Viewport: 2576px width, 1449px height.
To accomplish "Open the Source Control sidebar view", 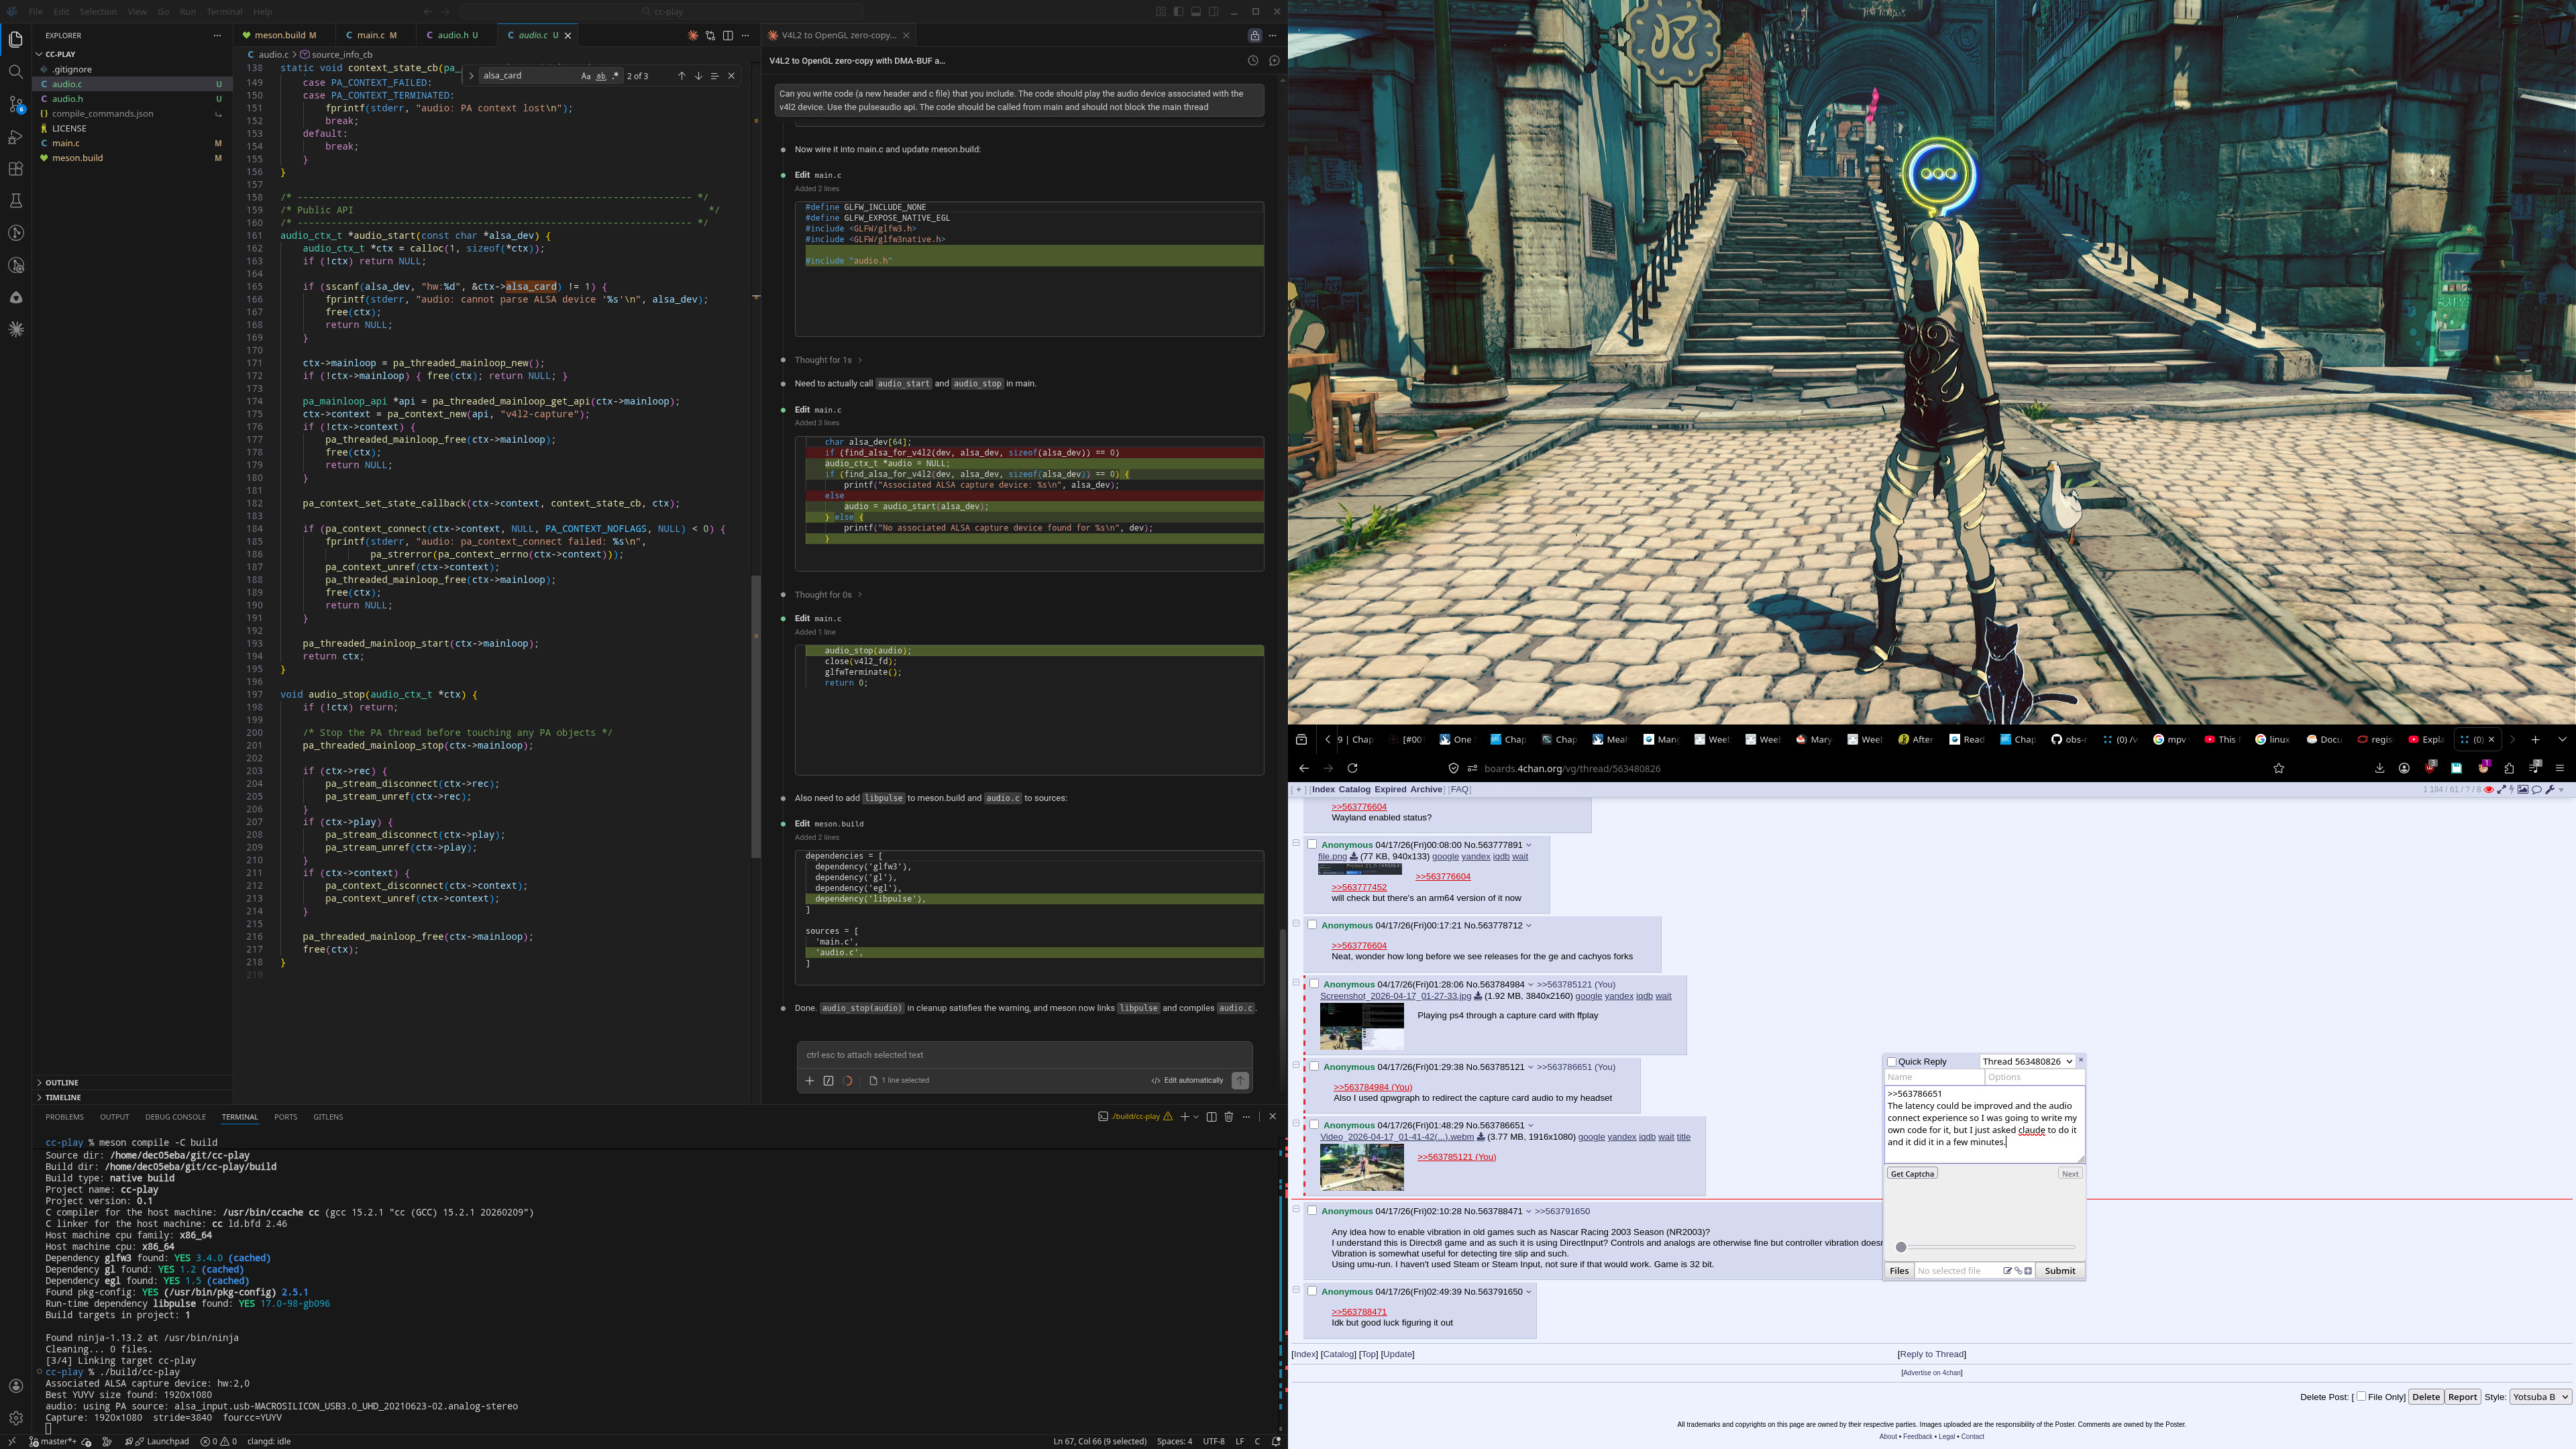I will (x=15, y=104).
